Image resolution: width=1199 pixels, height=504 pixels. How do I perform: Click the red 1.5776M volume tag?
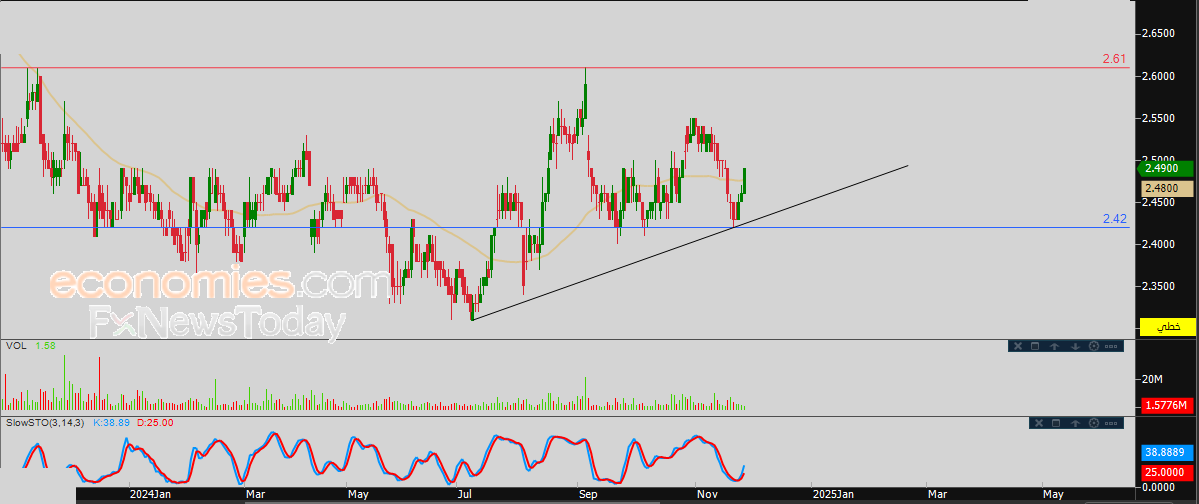point(1168,405)
